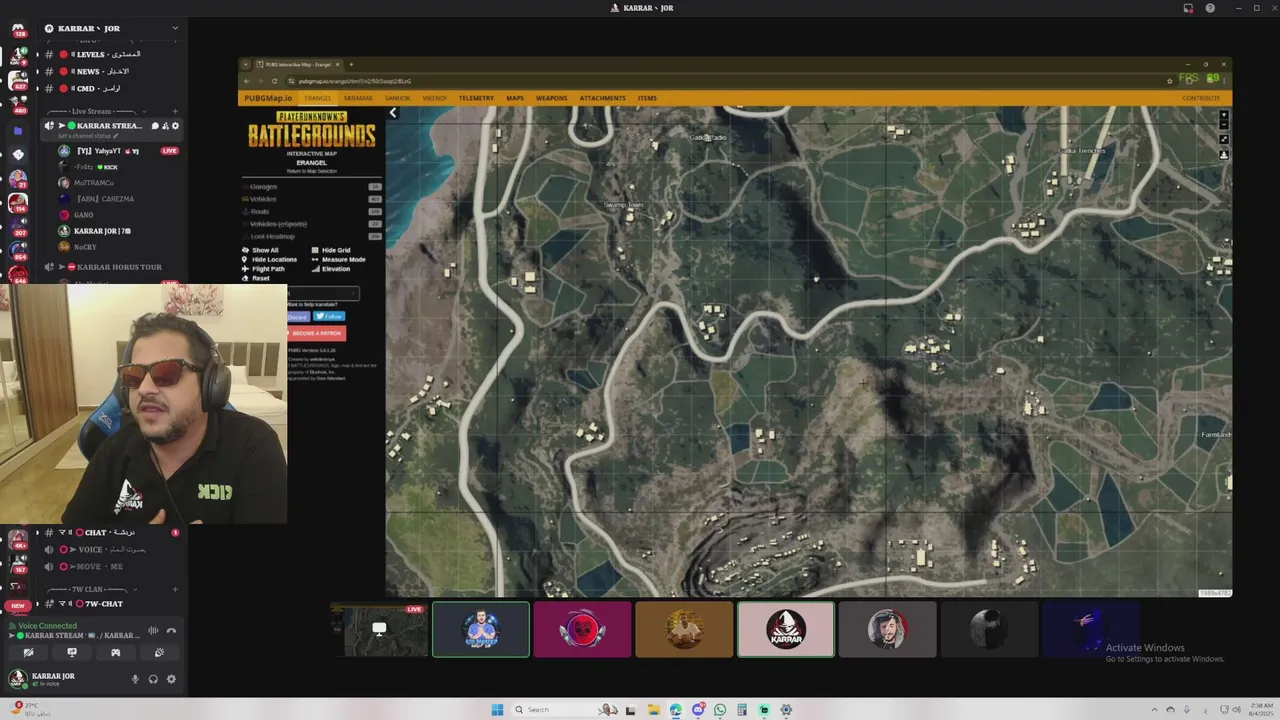This screenshot has width=1280, height=720.
Task: Join the VOICE voice channel
Action: 110,549
